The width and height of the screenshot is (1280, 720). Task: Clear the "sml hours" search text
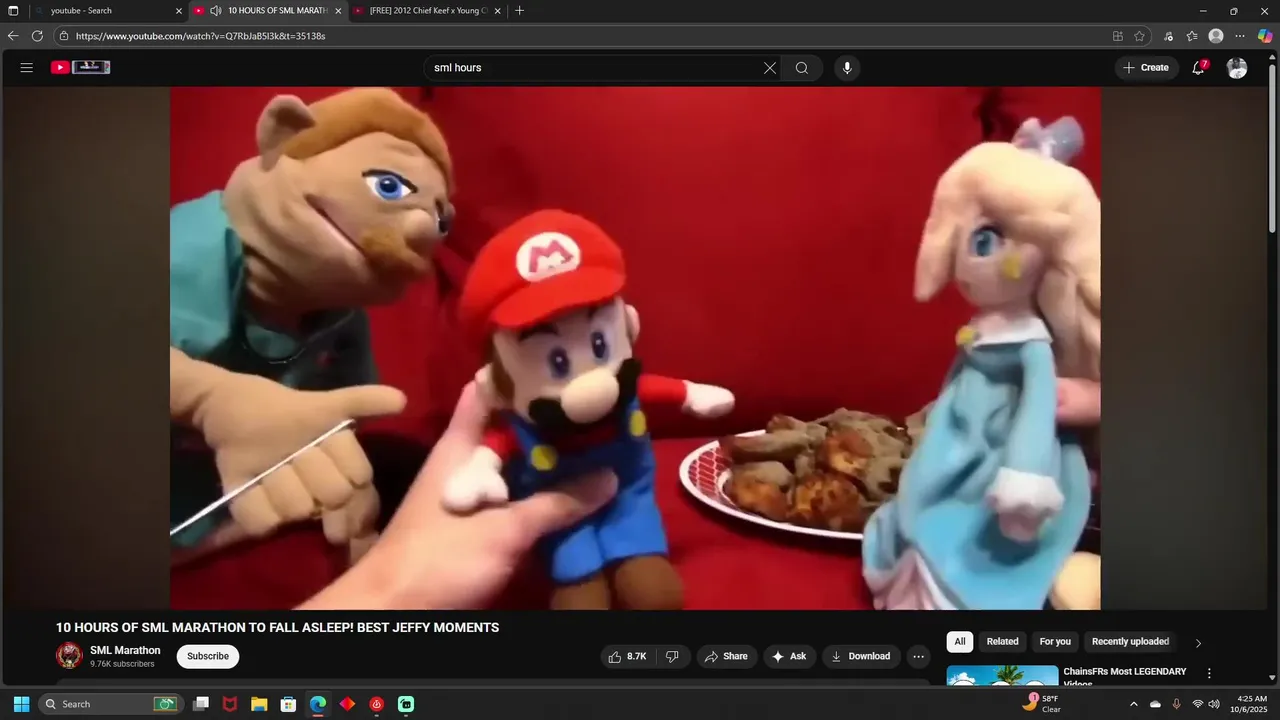coord(770,68)
